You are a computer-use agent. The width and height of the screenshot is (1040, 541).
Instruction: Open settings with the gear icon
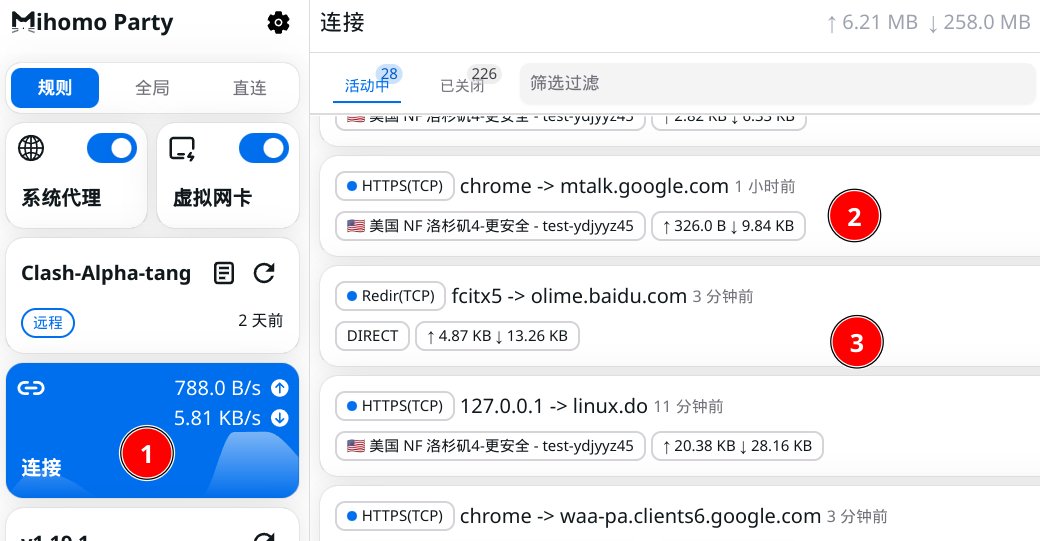click(x=279, y=22)
